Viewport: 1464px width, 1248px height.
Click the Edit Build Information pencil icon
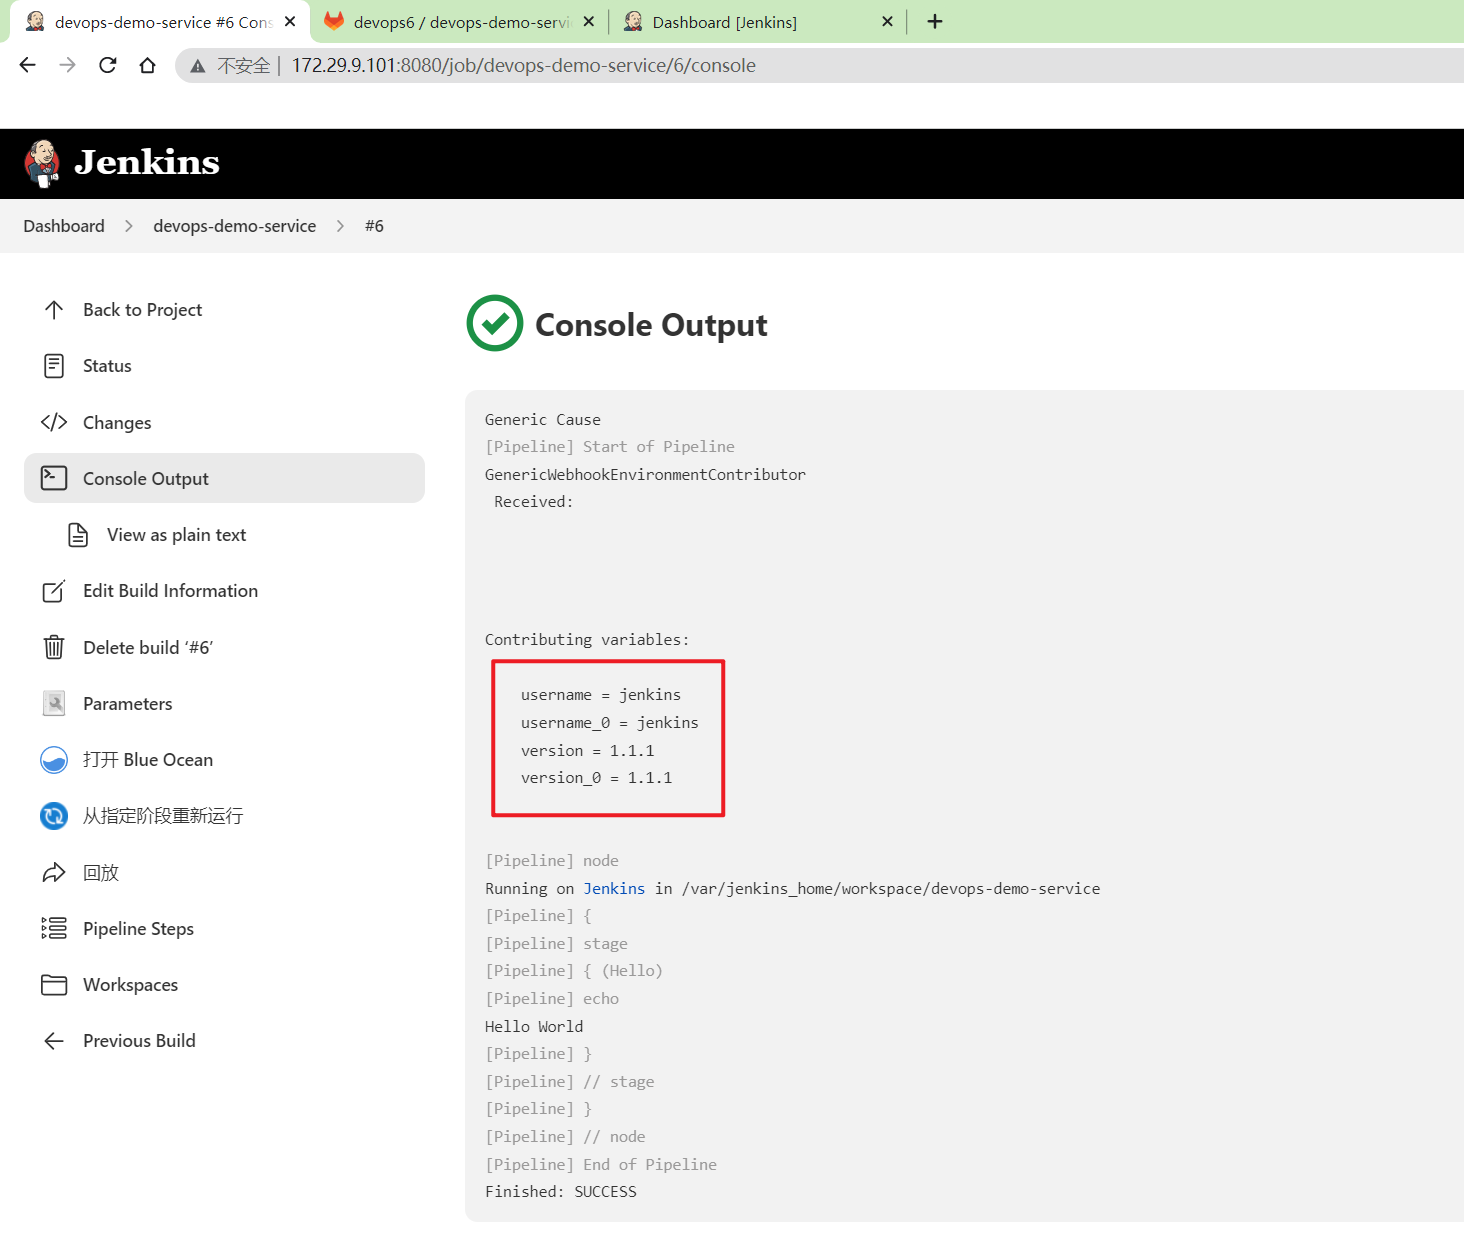click(54, 591)
